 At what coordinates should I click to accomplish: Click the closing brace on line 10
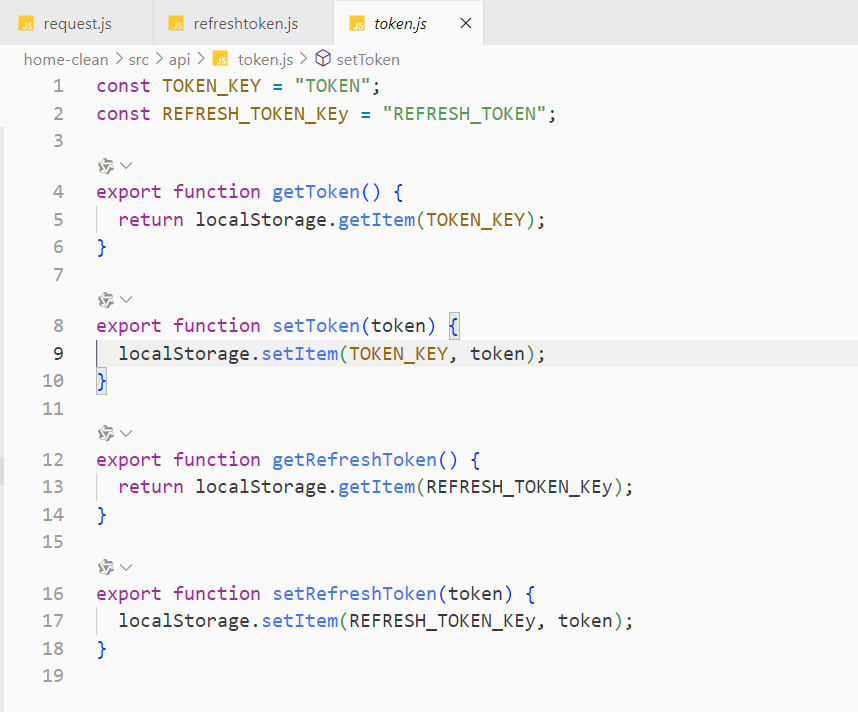101,381
